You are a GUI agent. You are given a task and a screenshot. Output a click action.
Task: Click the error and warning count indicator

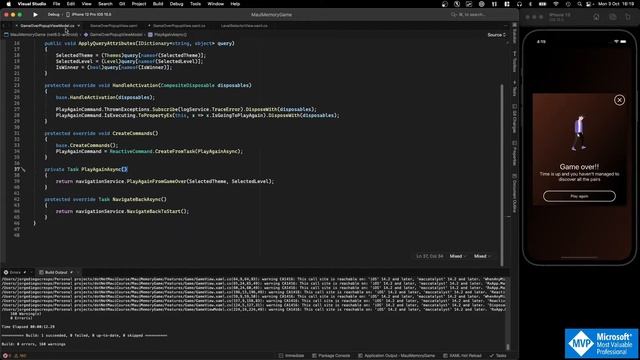16,356
